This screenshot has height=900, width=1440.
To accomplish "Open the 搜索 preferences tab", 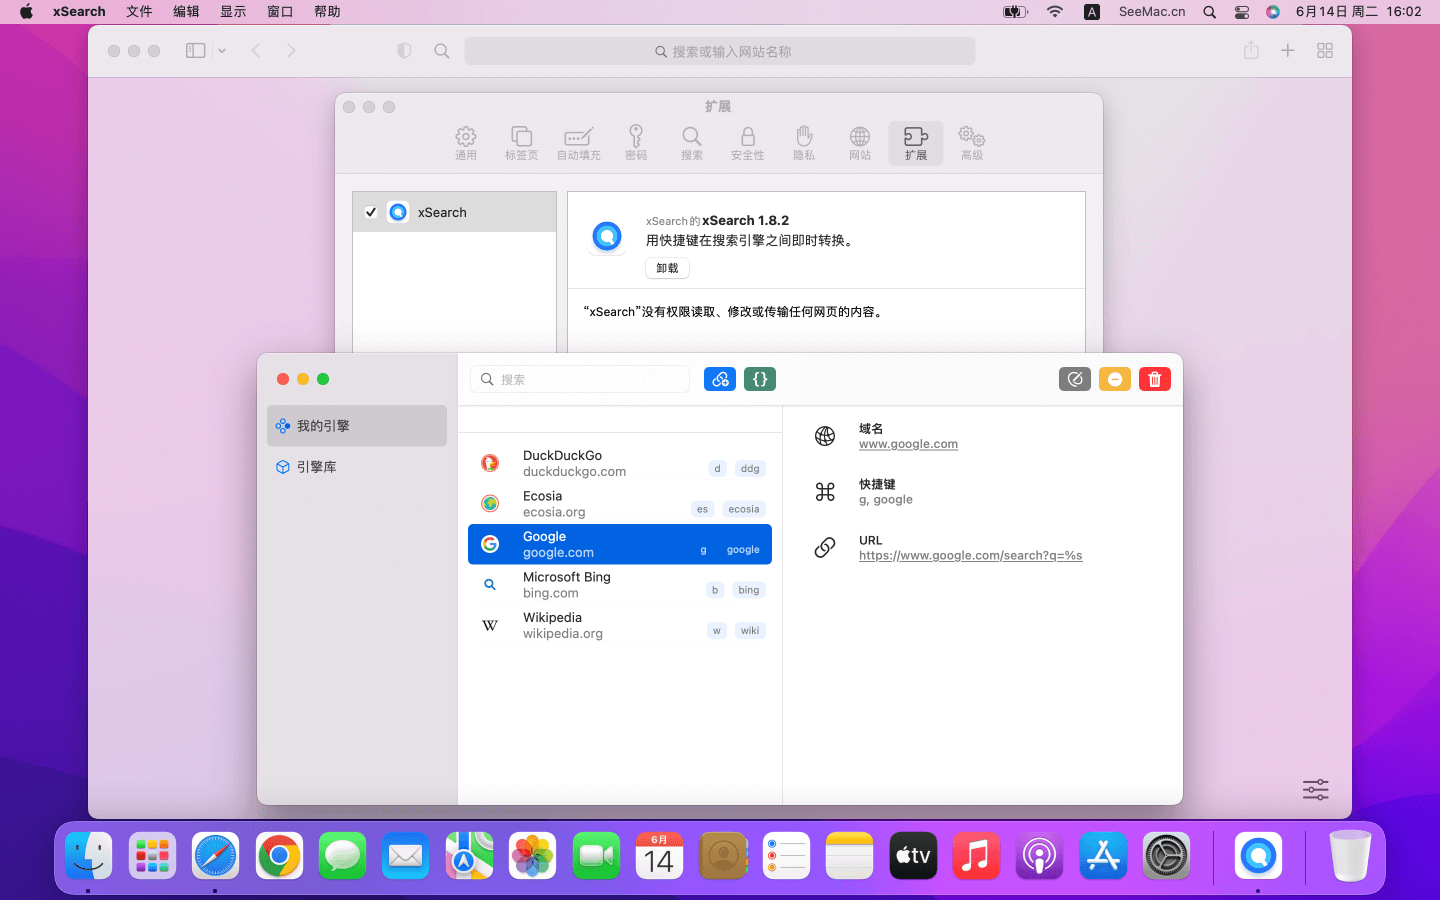I will 692,143.
